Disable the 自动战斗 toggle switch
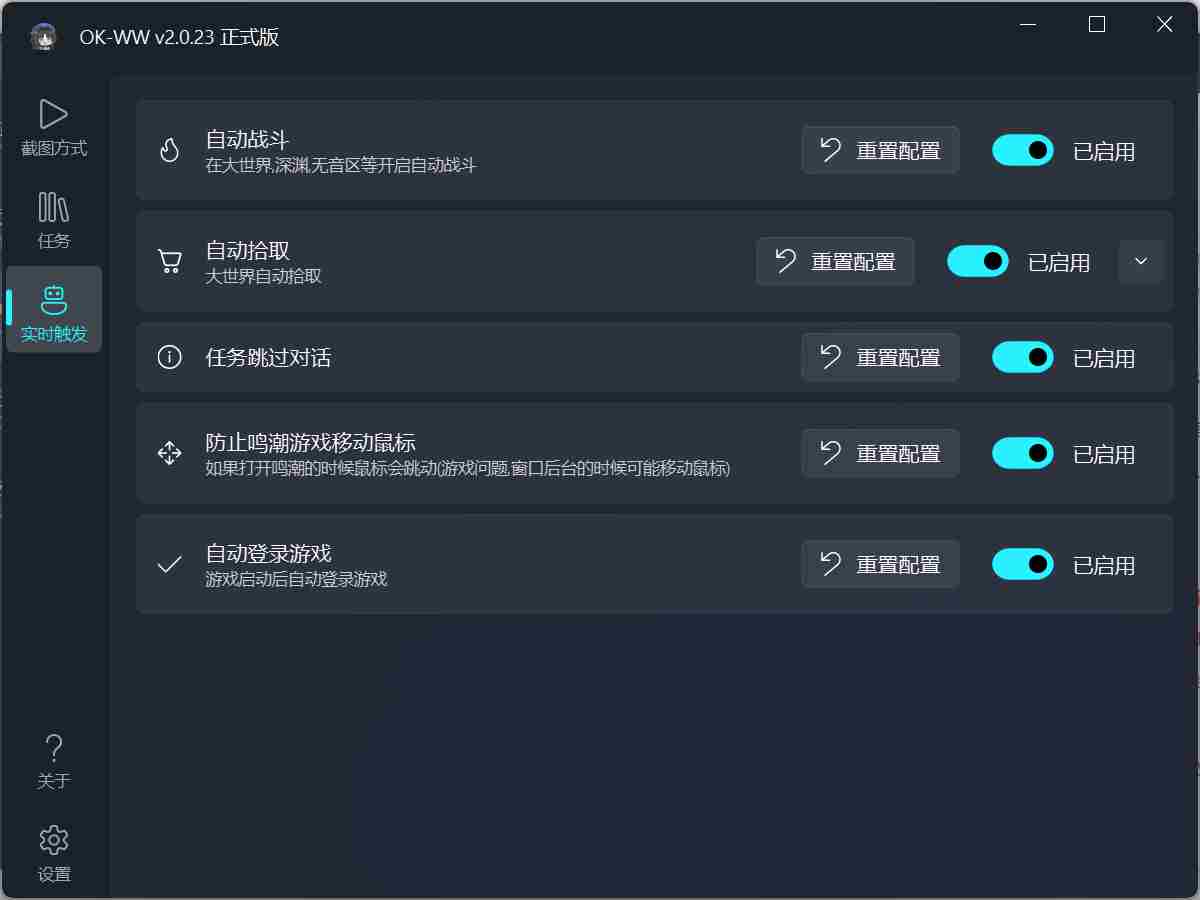1200x900 pixels. point(1023,150)
